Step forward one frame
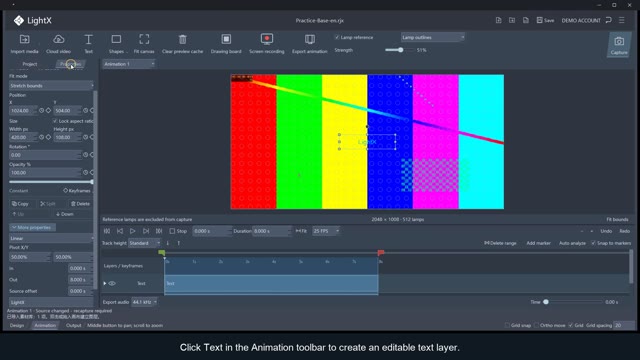This screenshot has height=360, width=640. pos(146,231)
